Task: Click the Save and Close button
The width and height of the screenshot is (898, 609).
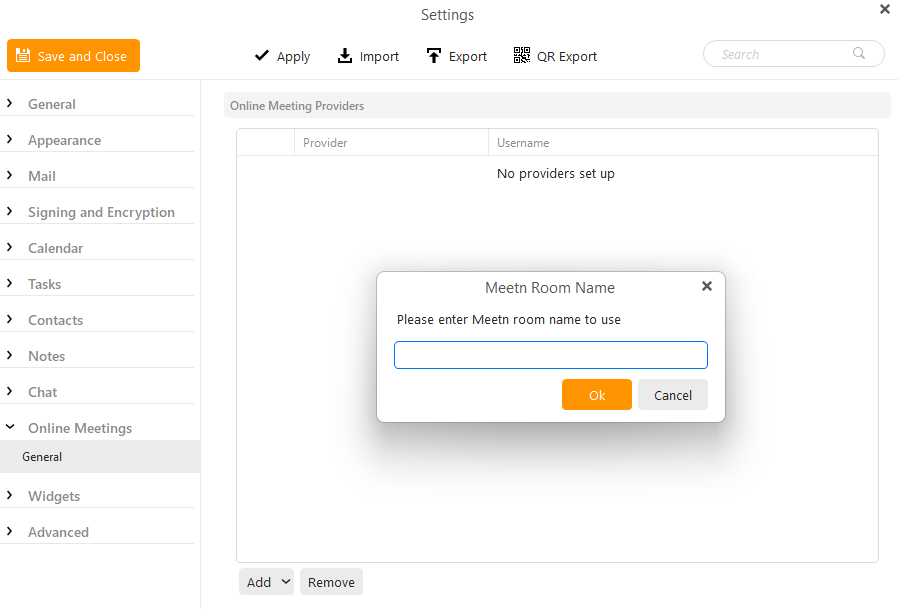Action: 73,56
